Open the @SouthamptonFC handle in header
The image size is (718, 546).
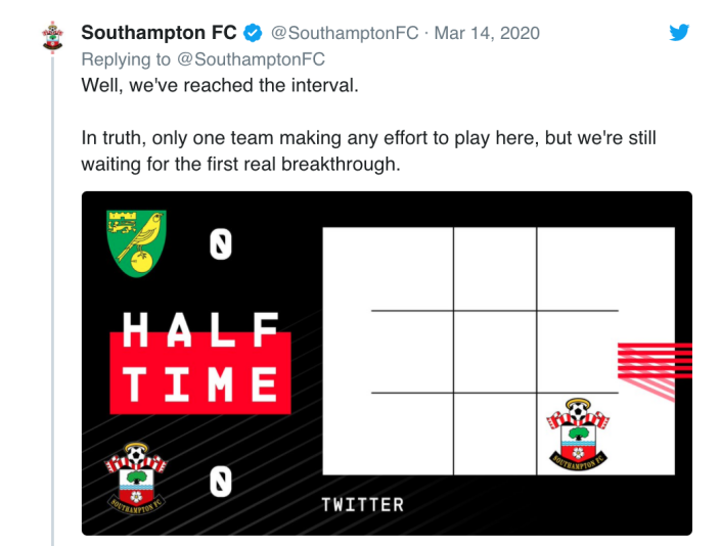(x=344, y=33)
